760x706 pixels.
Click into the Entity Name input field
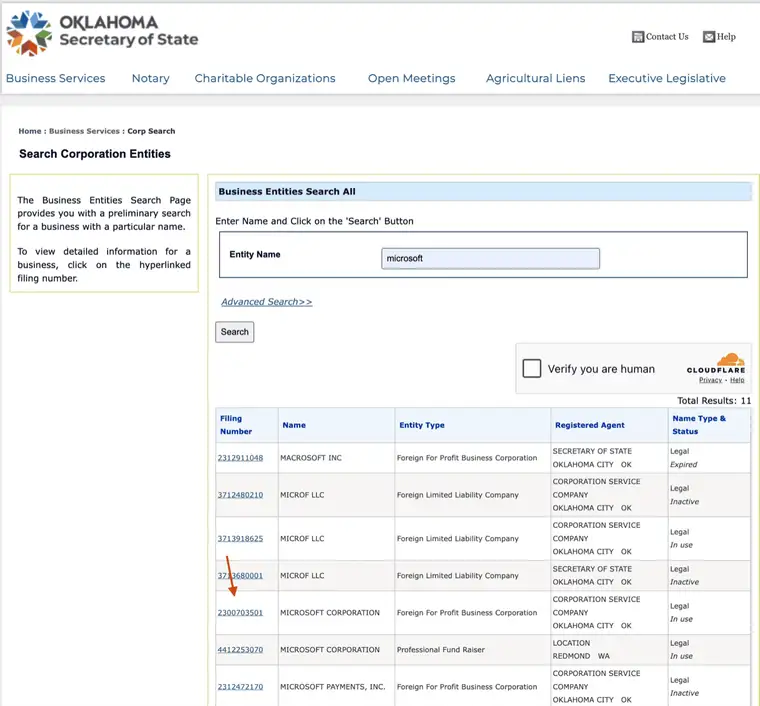490,258
